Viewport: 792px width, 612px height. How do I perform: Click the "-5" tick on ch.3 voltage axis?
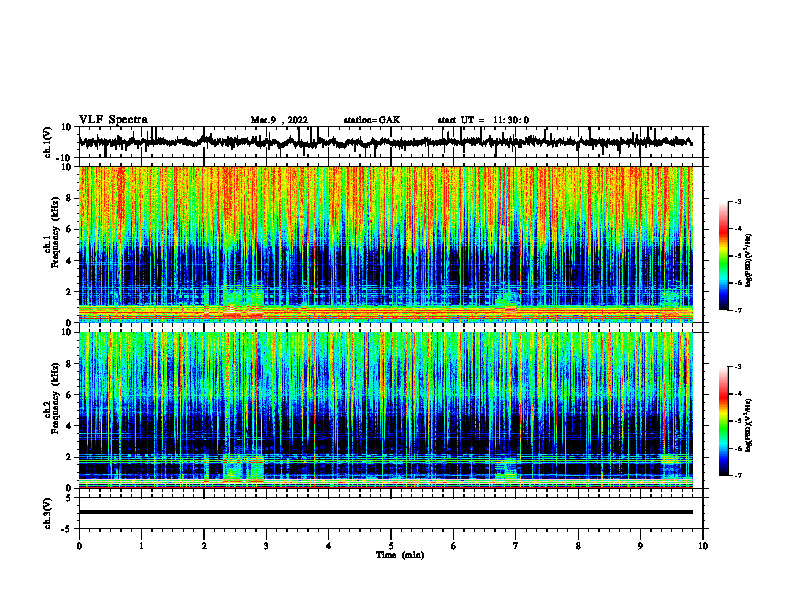[67, 529]
